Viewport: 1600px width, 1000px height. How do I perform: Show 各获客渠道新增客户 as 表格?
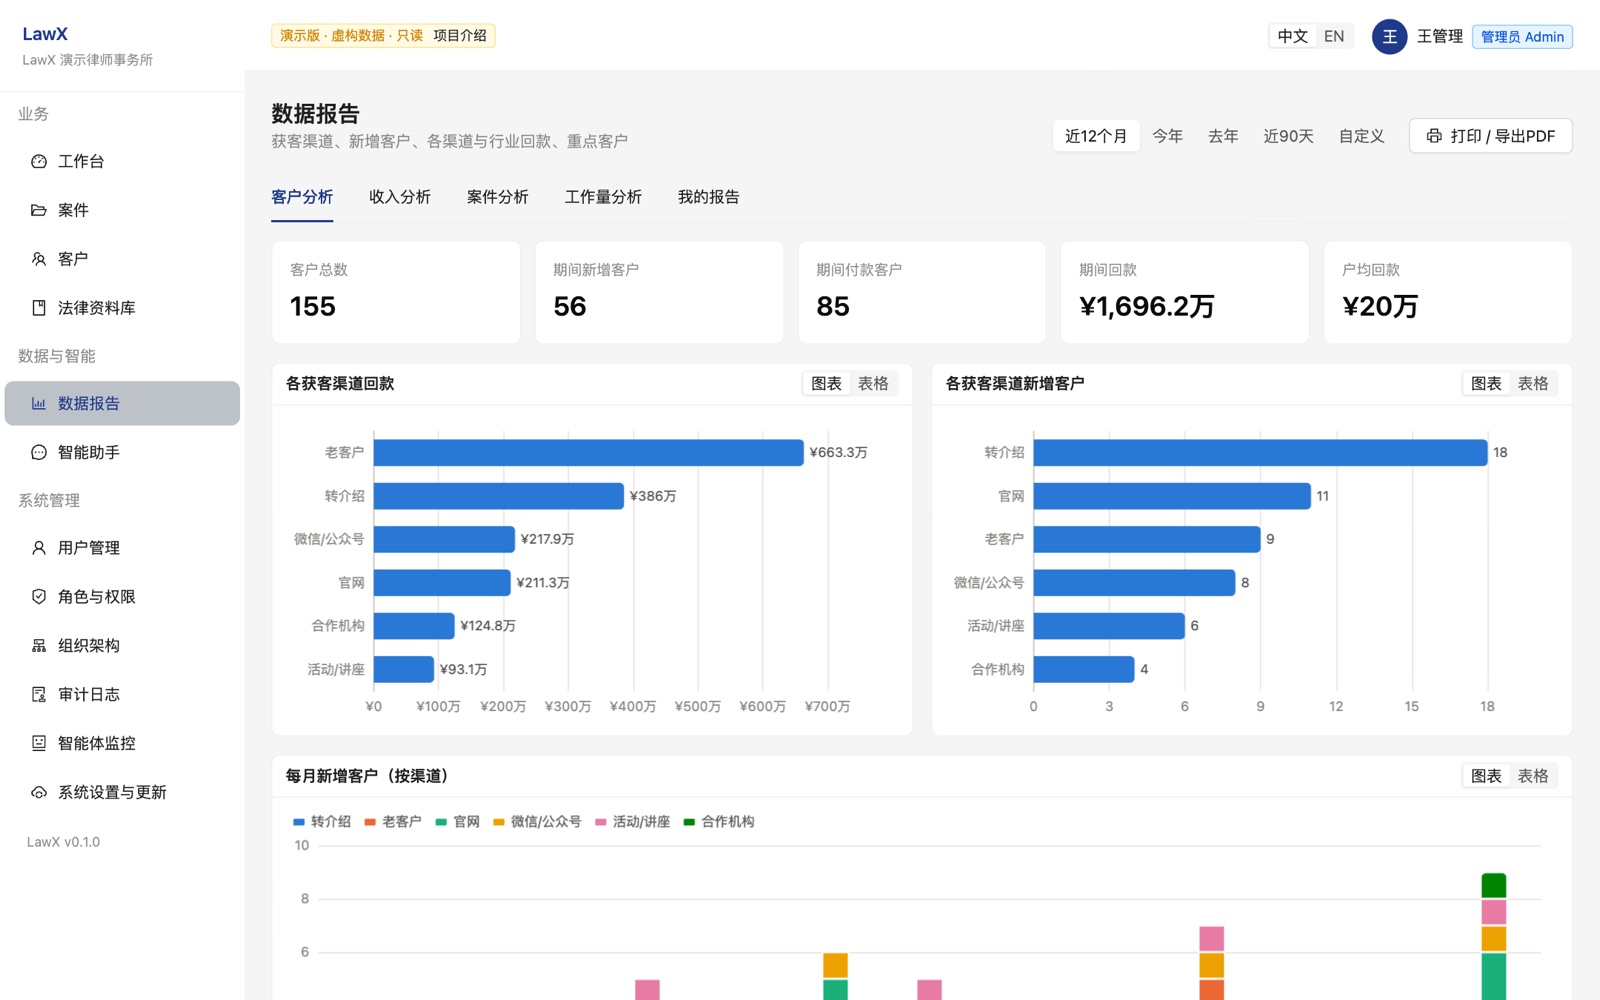coord(1533,384)
